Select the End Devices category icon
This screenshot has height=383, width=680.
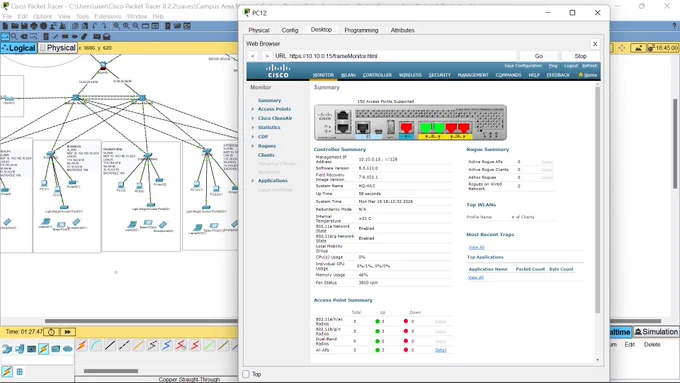coord(20,349)
